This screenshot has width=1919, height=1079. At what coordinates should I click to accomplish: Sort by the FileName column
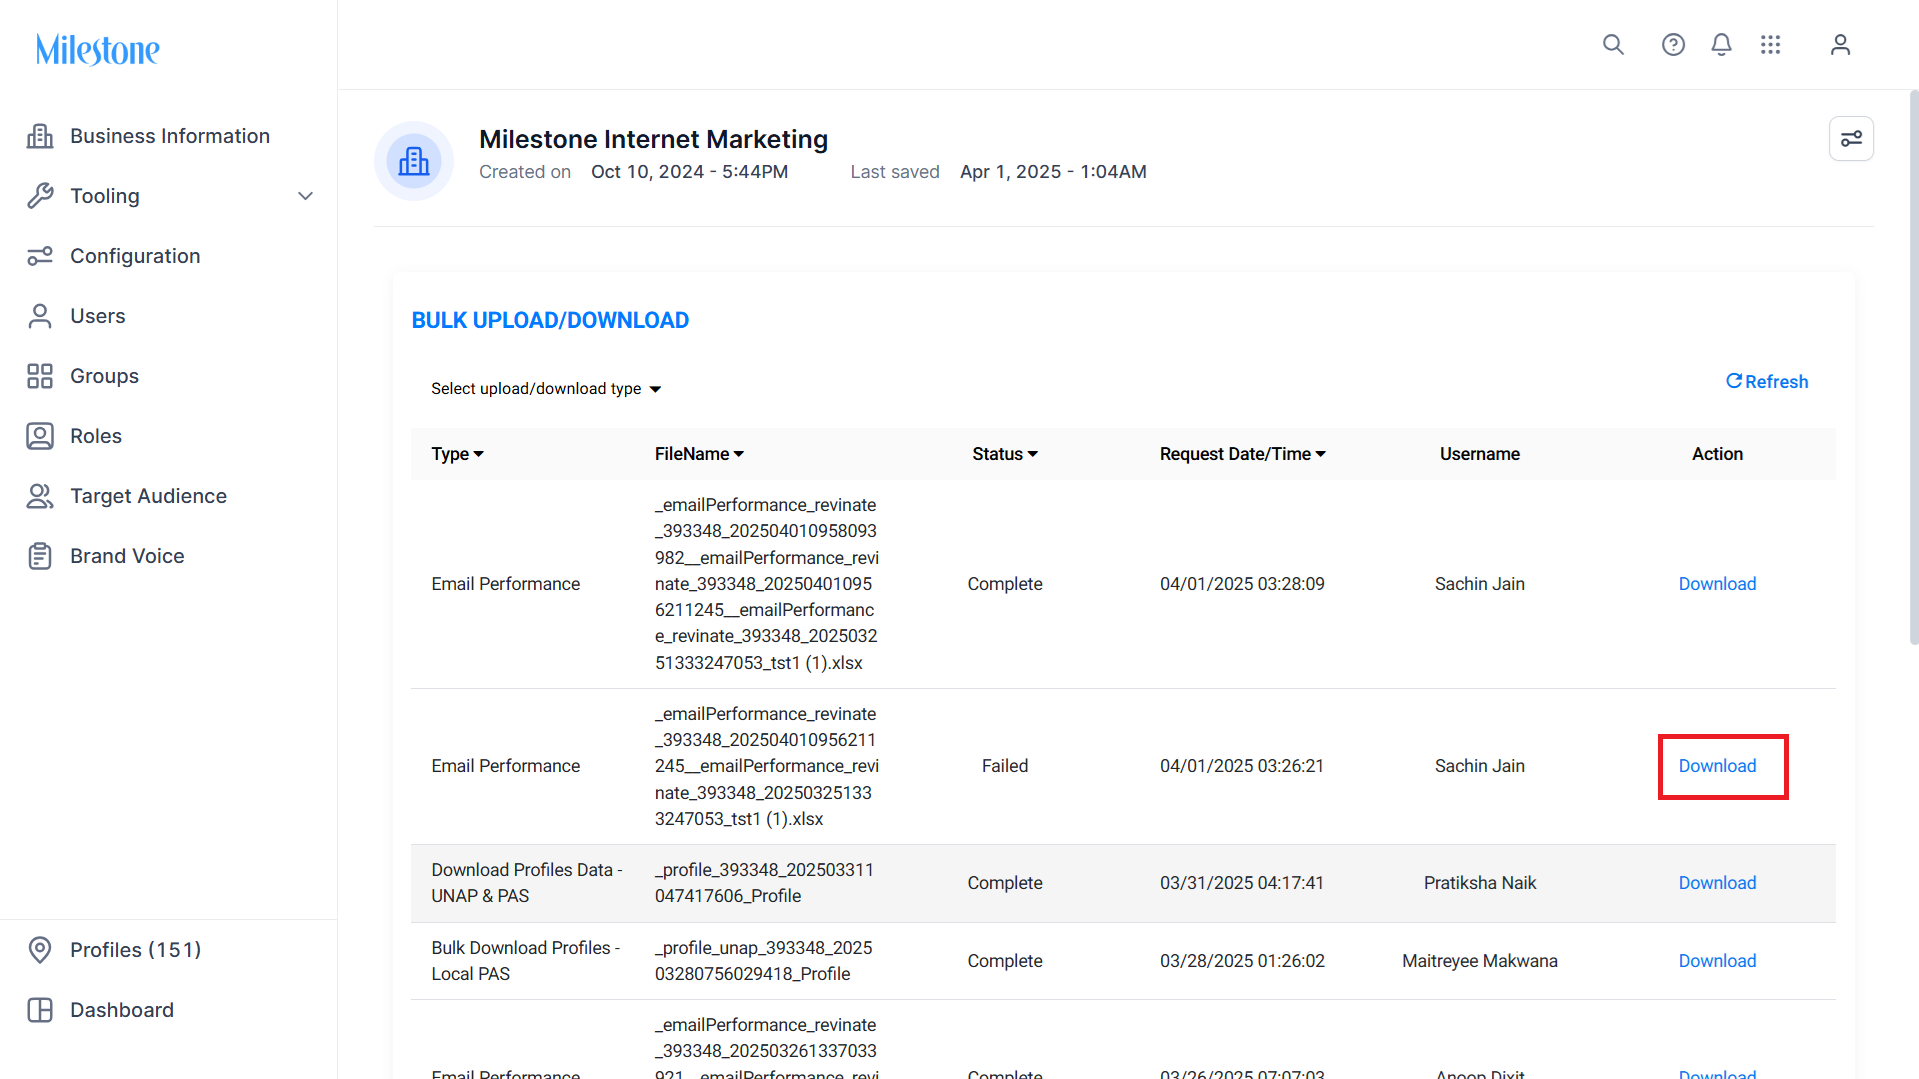(x=700, y=454)
